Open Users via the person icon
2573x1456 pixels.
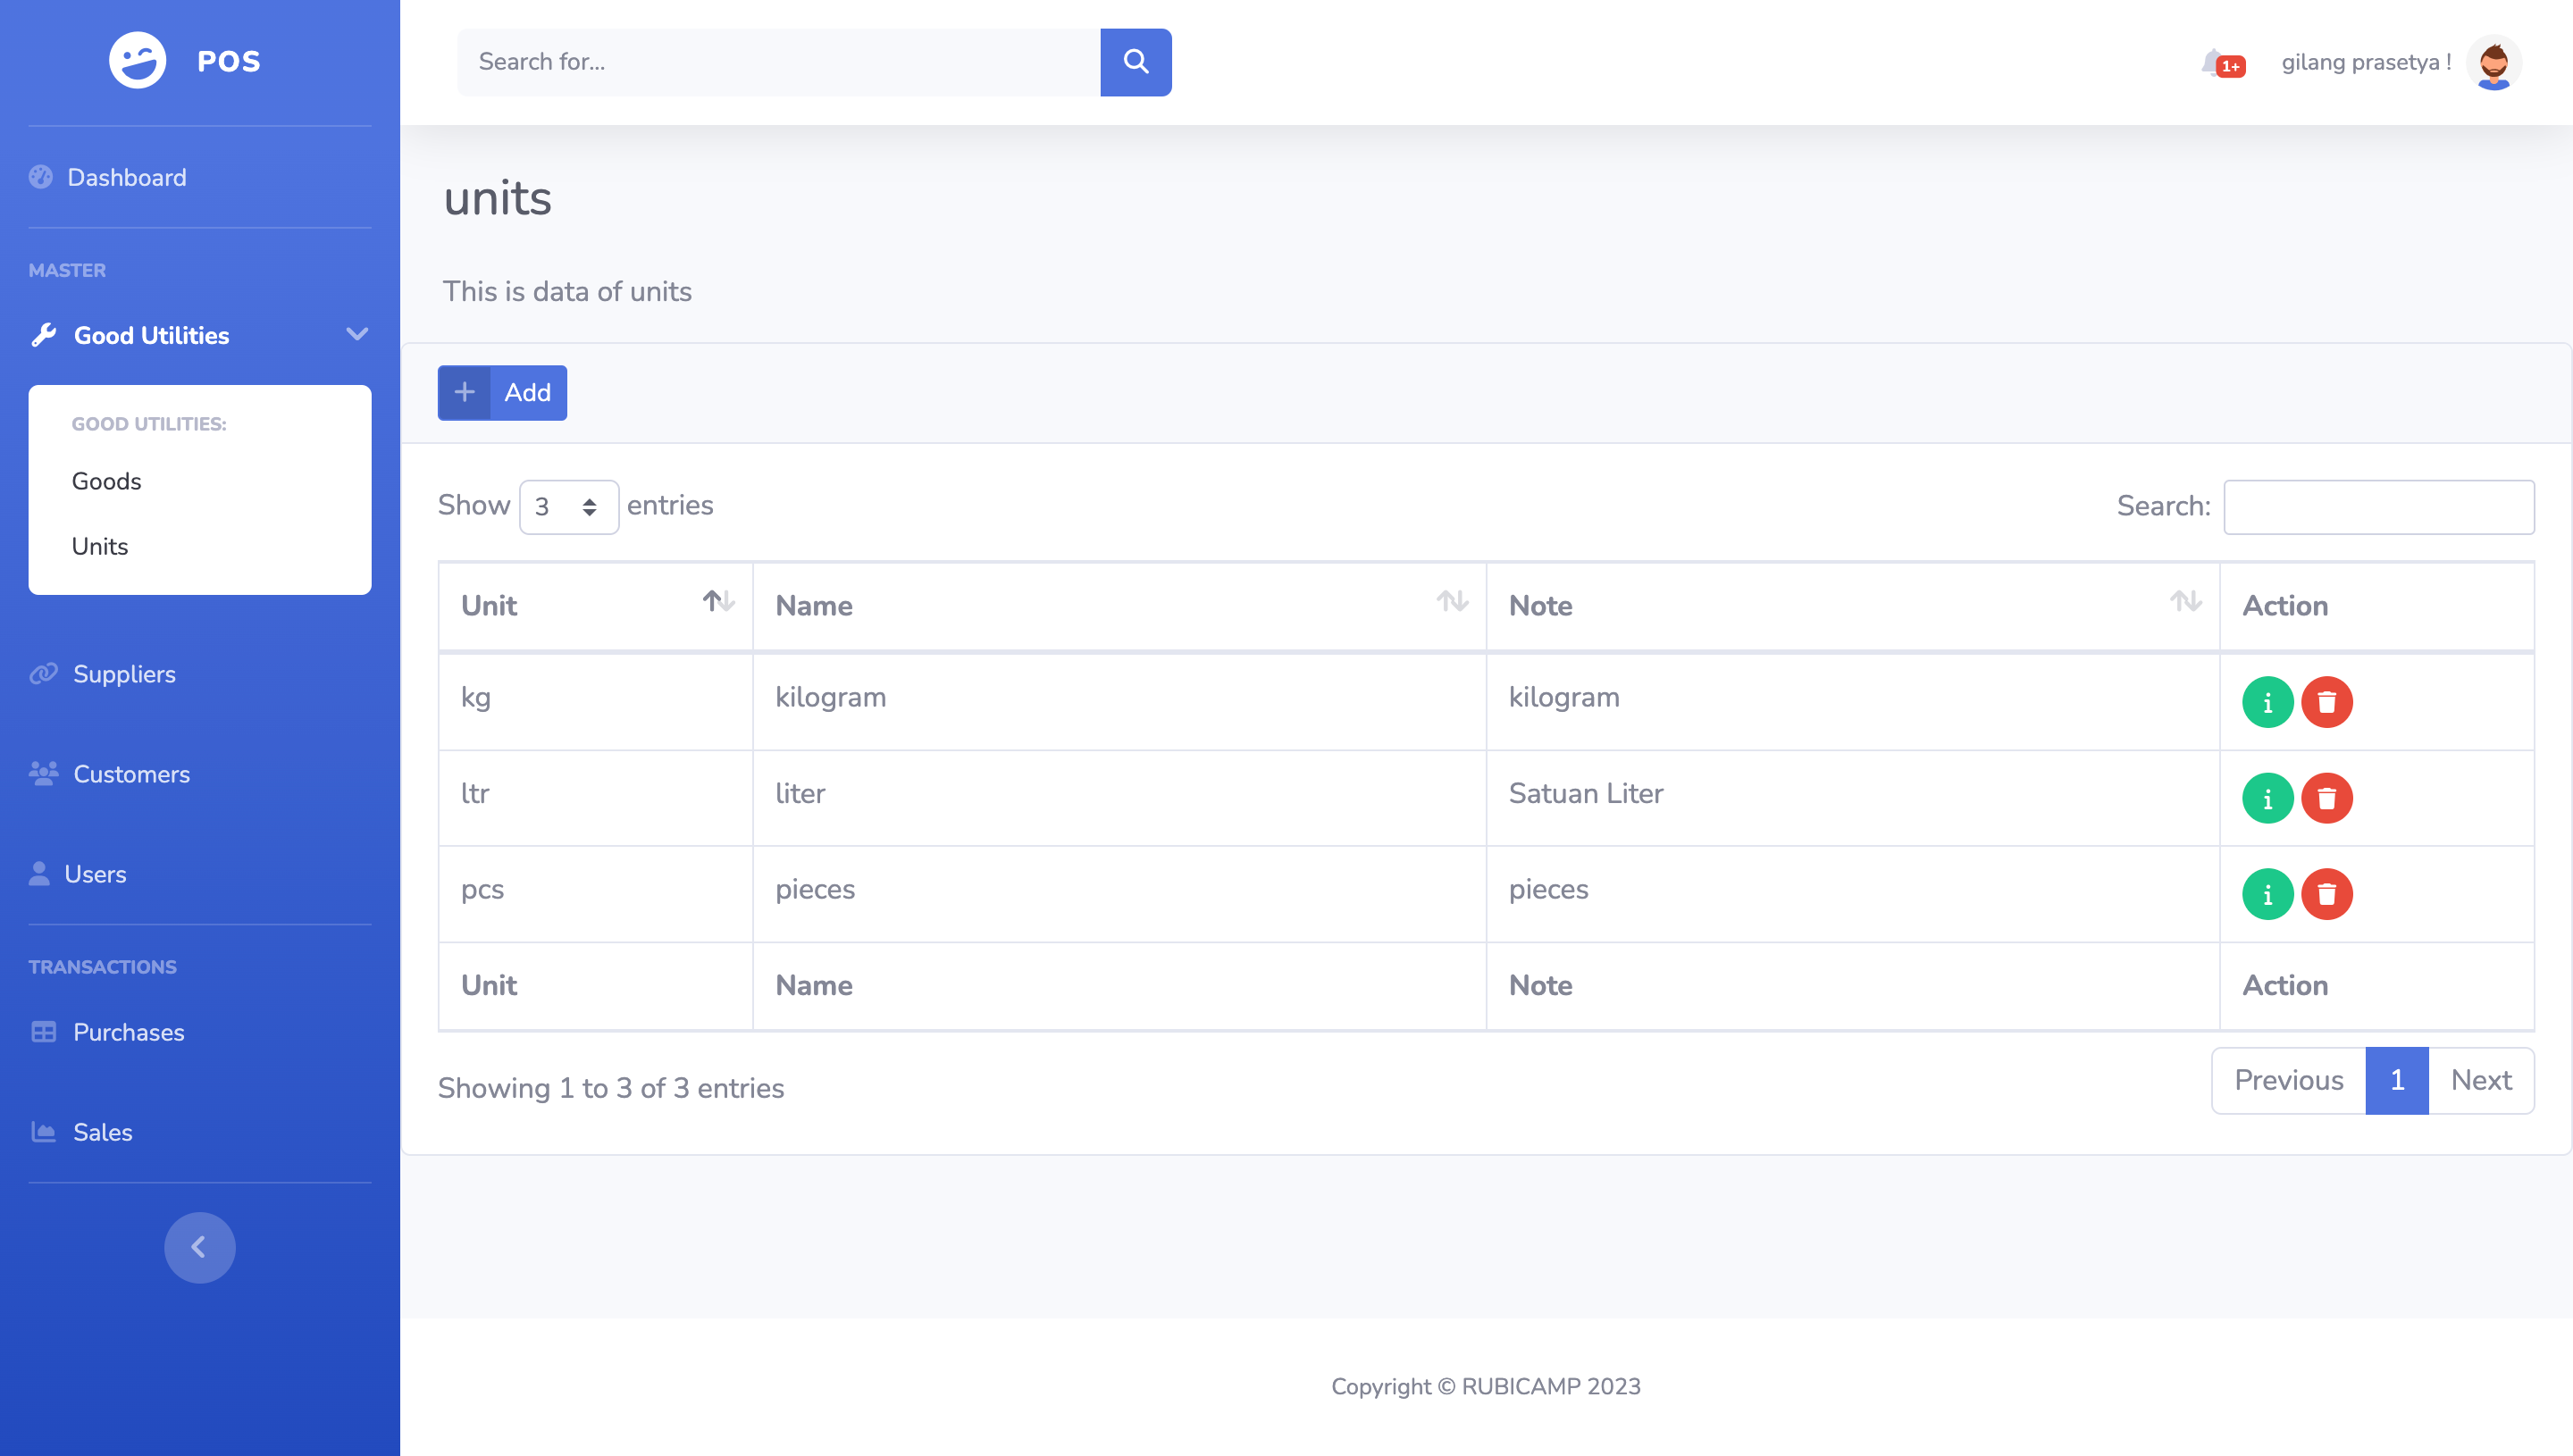click(38, 873)
